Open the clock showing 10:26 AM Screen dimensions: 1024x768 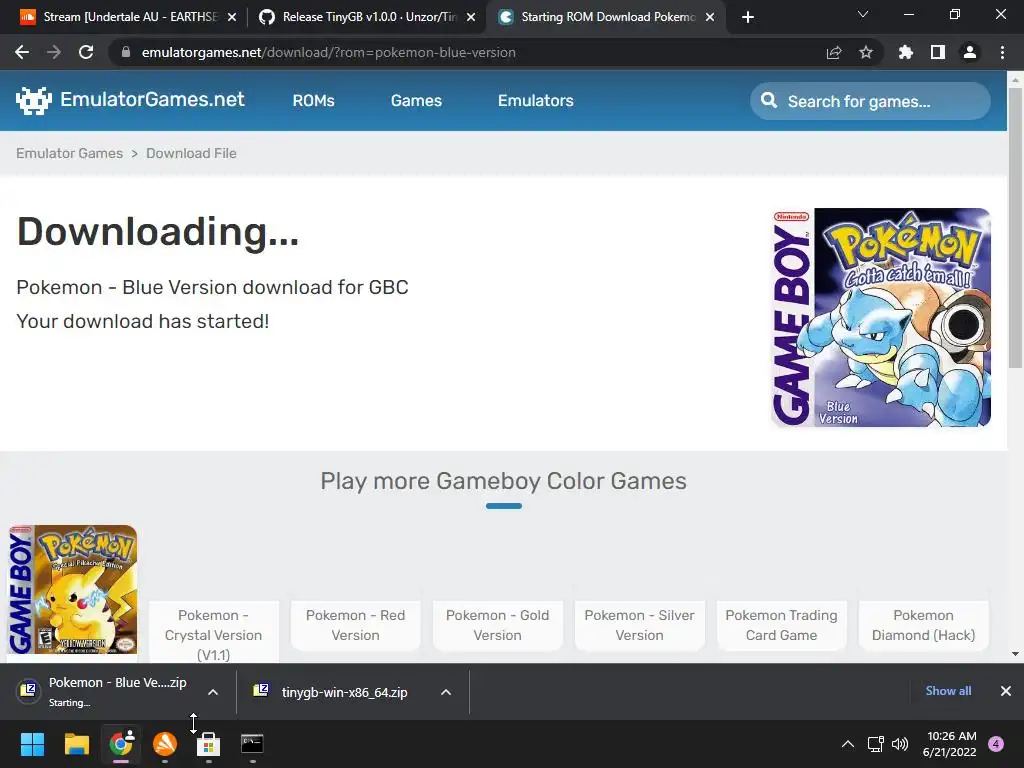click(x=950, y=744)
